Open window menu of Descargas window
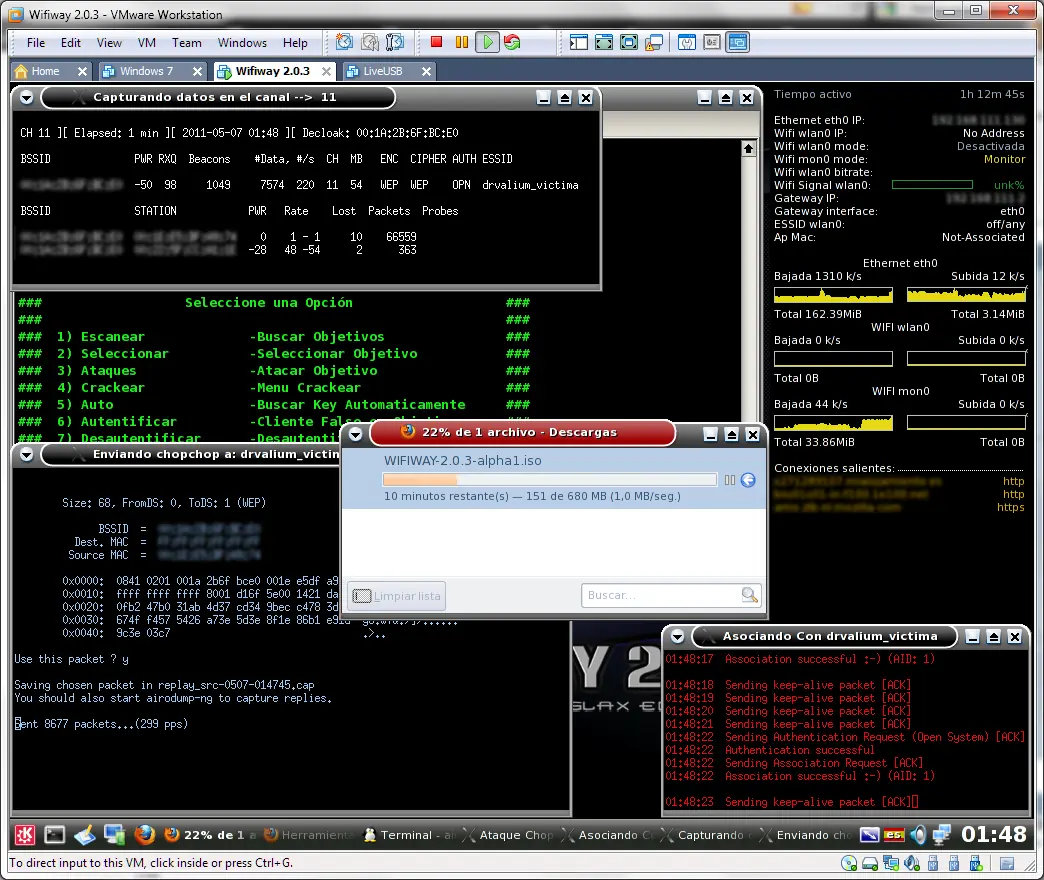This screenshot has height=880, width=1044. (356, 435)
